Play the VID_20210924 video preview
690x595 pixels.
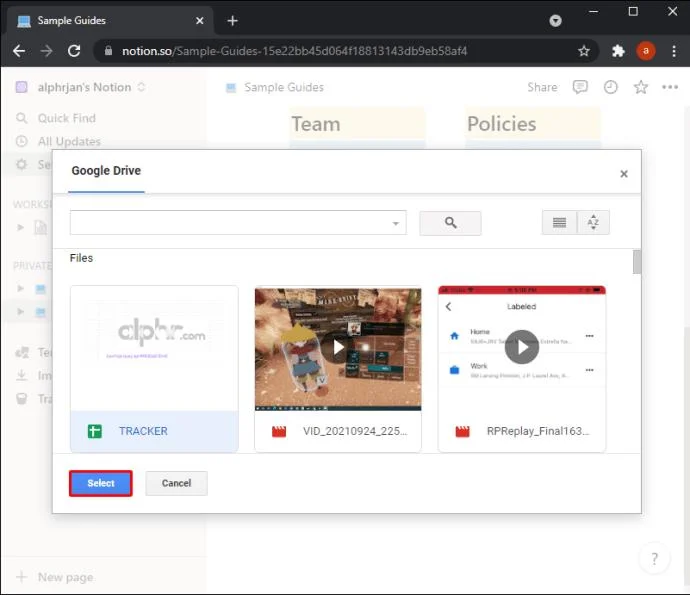338,347
